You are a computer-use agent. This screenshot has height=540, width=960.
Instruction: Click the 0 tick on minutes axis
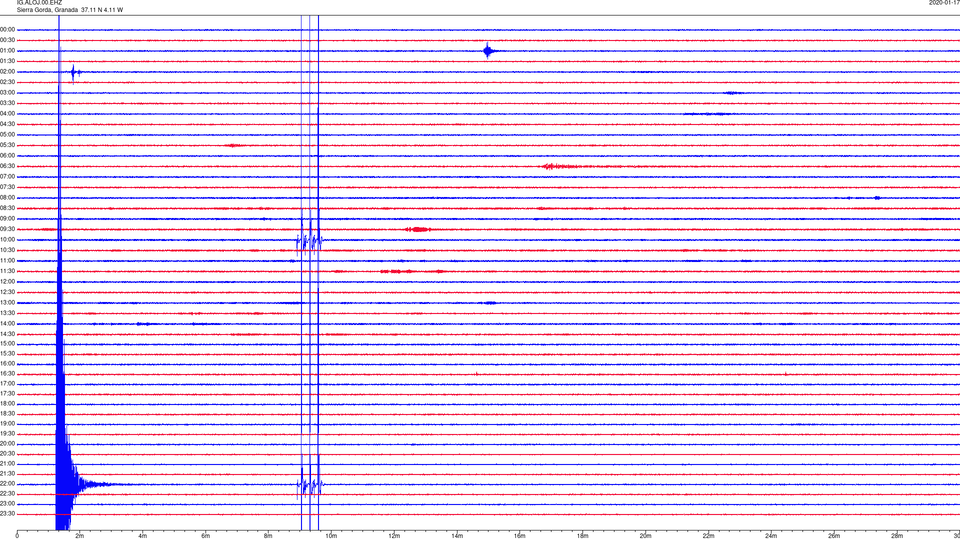click(x=17, y=536)
